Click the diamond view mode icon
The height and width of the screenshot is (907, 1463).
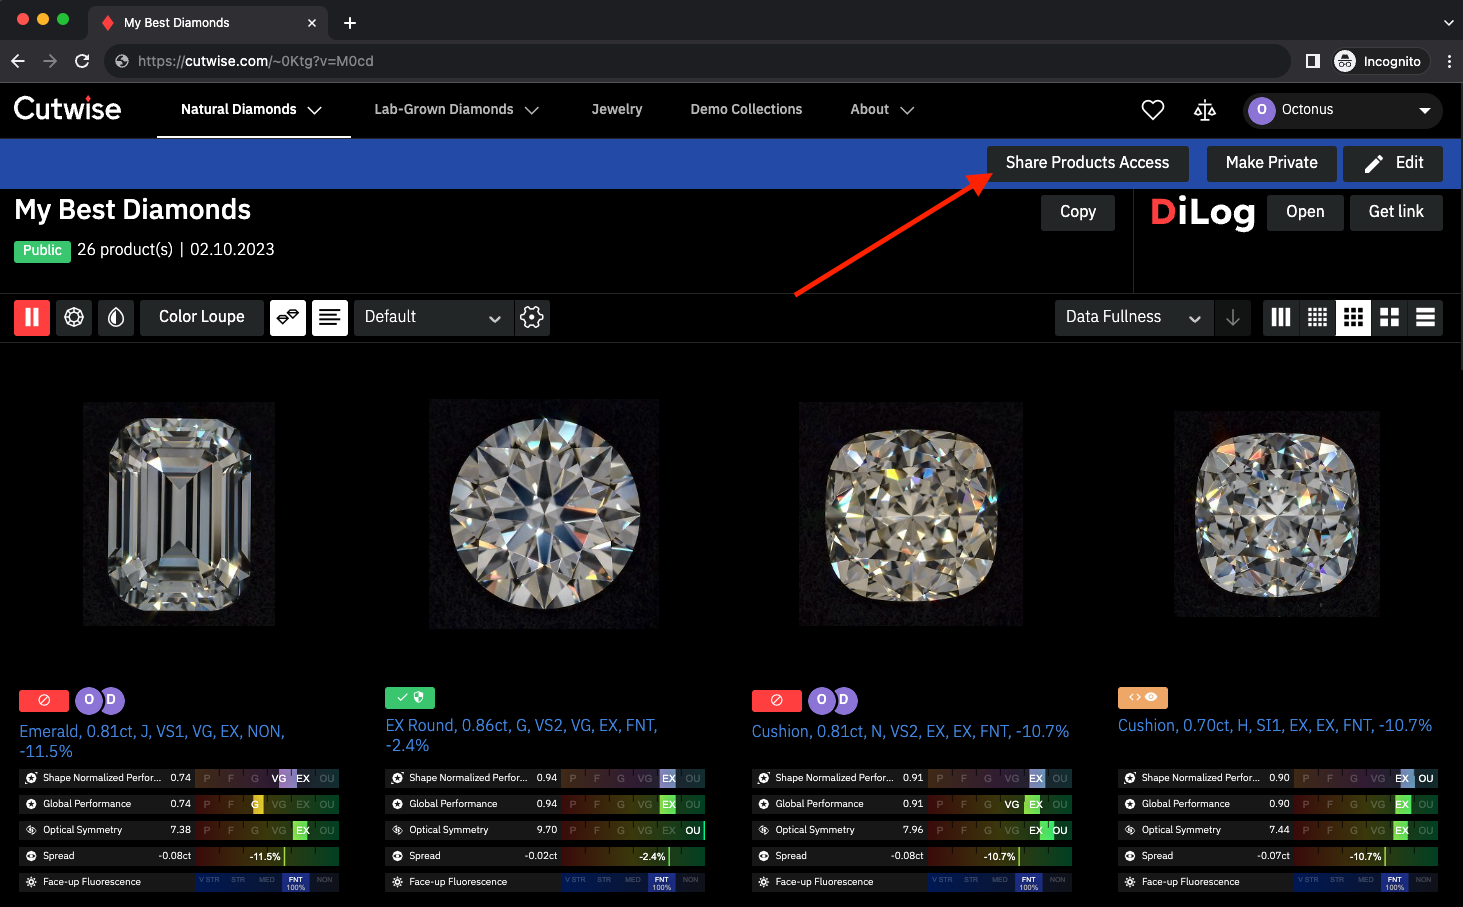(x=74, y=317)
